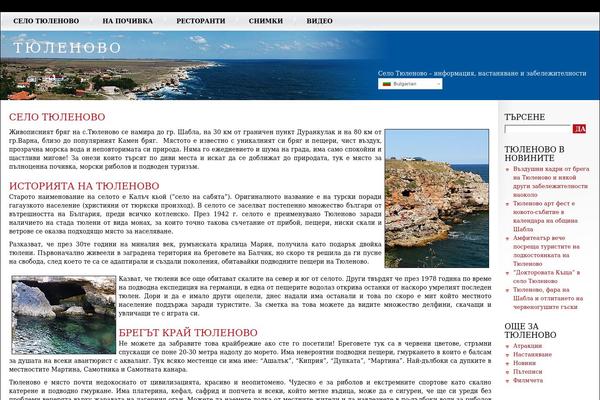Open the Филмчета category link
The height and width of the screenshot is (400, 600).
point(528,380)
